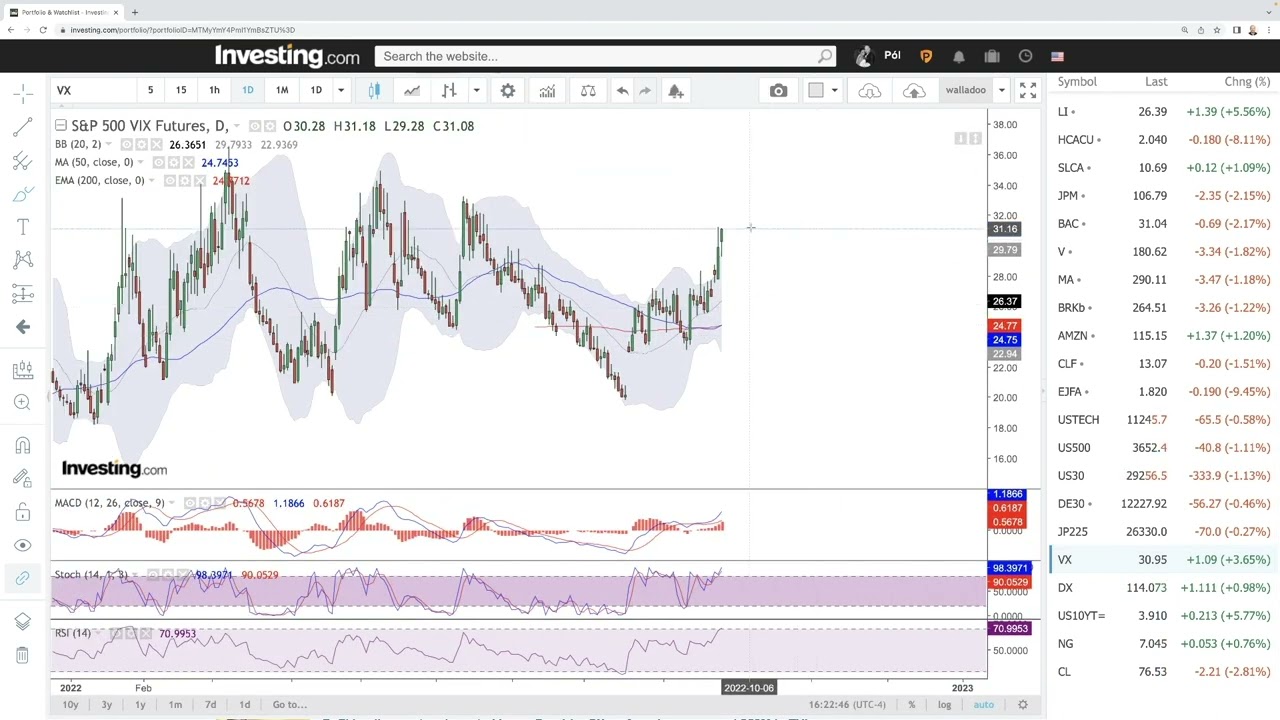Viewport: 1280px width, 720px height.
Task: Select the 5 minute interval
Action: point(150,91)
